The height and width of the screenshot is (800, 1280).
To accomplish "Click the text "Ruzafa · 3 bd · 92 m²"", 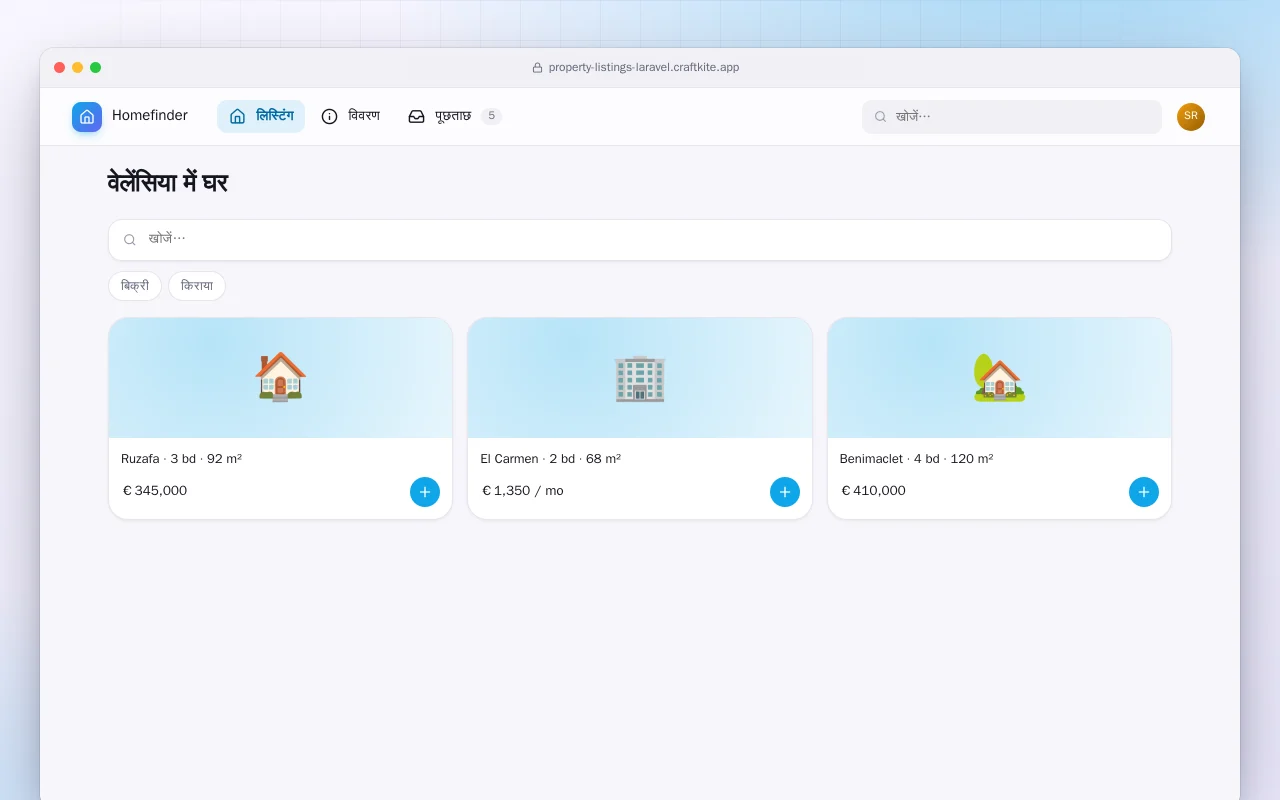I will click(x=181, y=459).
